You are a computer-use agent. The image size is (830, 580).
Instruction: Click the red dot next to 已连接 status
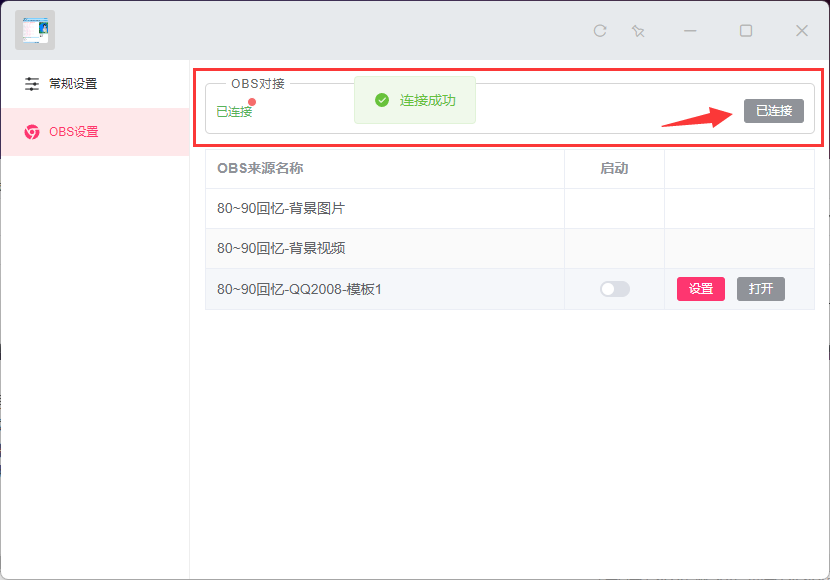(x=252, y=101)
